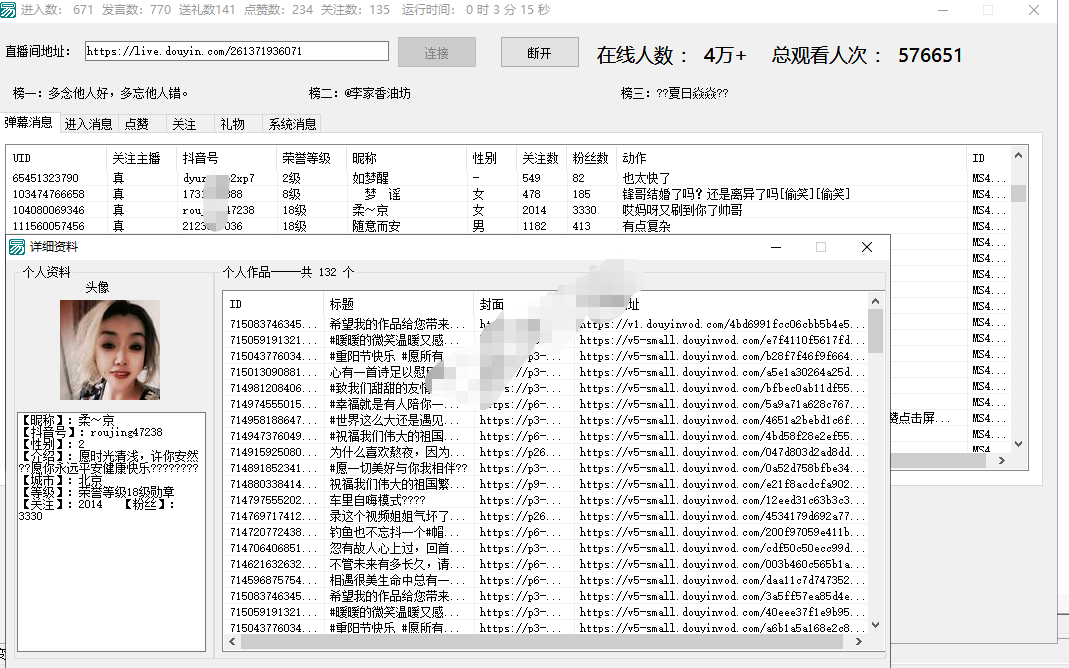Maximize the 详细资料 window
This screenshot has width=1069, height=668.
tap(821, 247)
